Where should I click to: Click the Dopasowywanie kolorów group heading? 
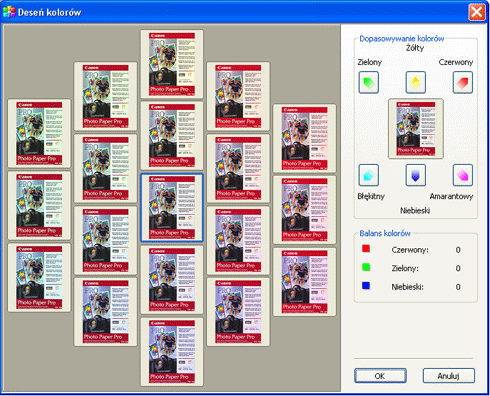point(402,39)
